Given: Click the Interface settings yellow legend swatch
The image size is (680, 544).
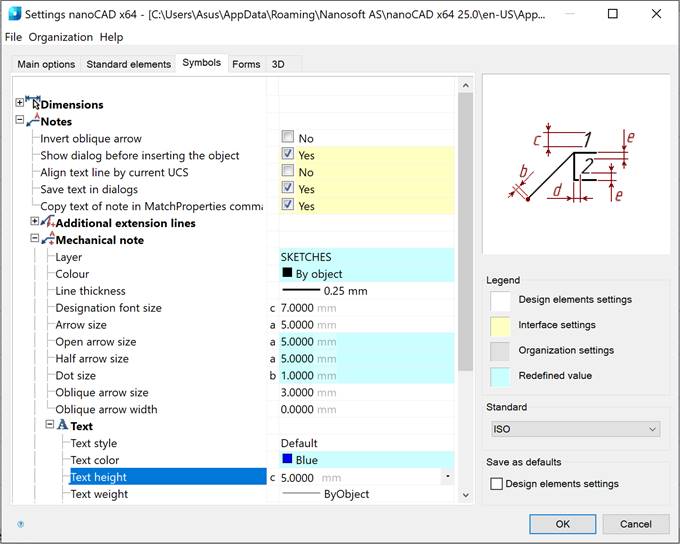Looking at the screenshot, I should [500, 326].
